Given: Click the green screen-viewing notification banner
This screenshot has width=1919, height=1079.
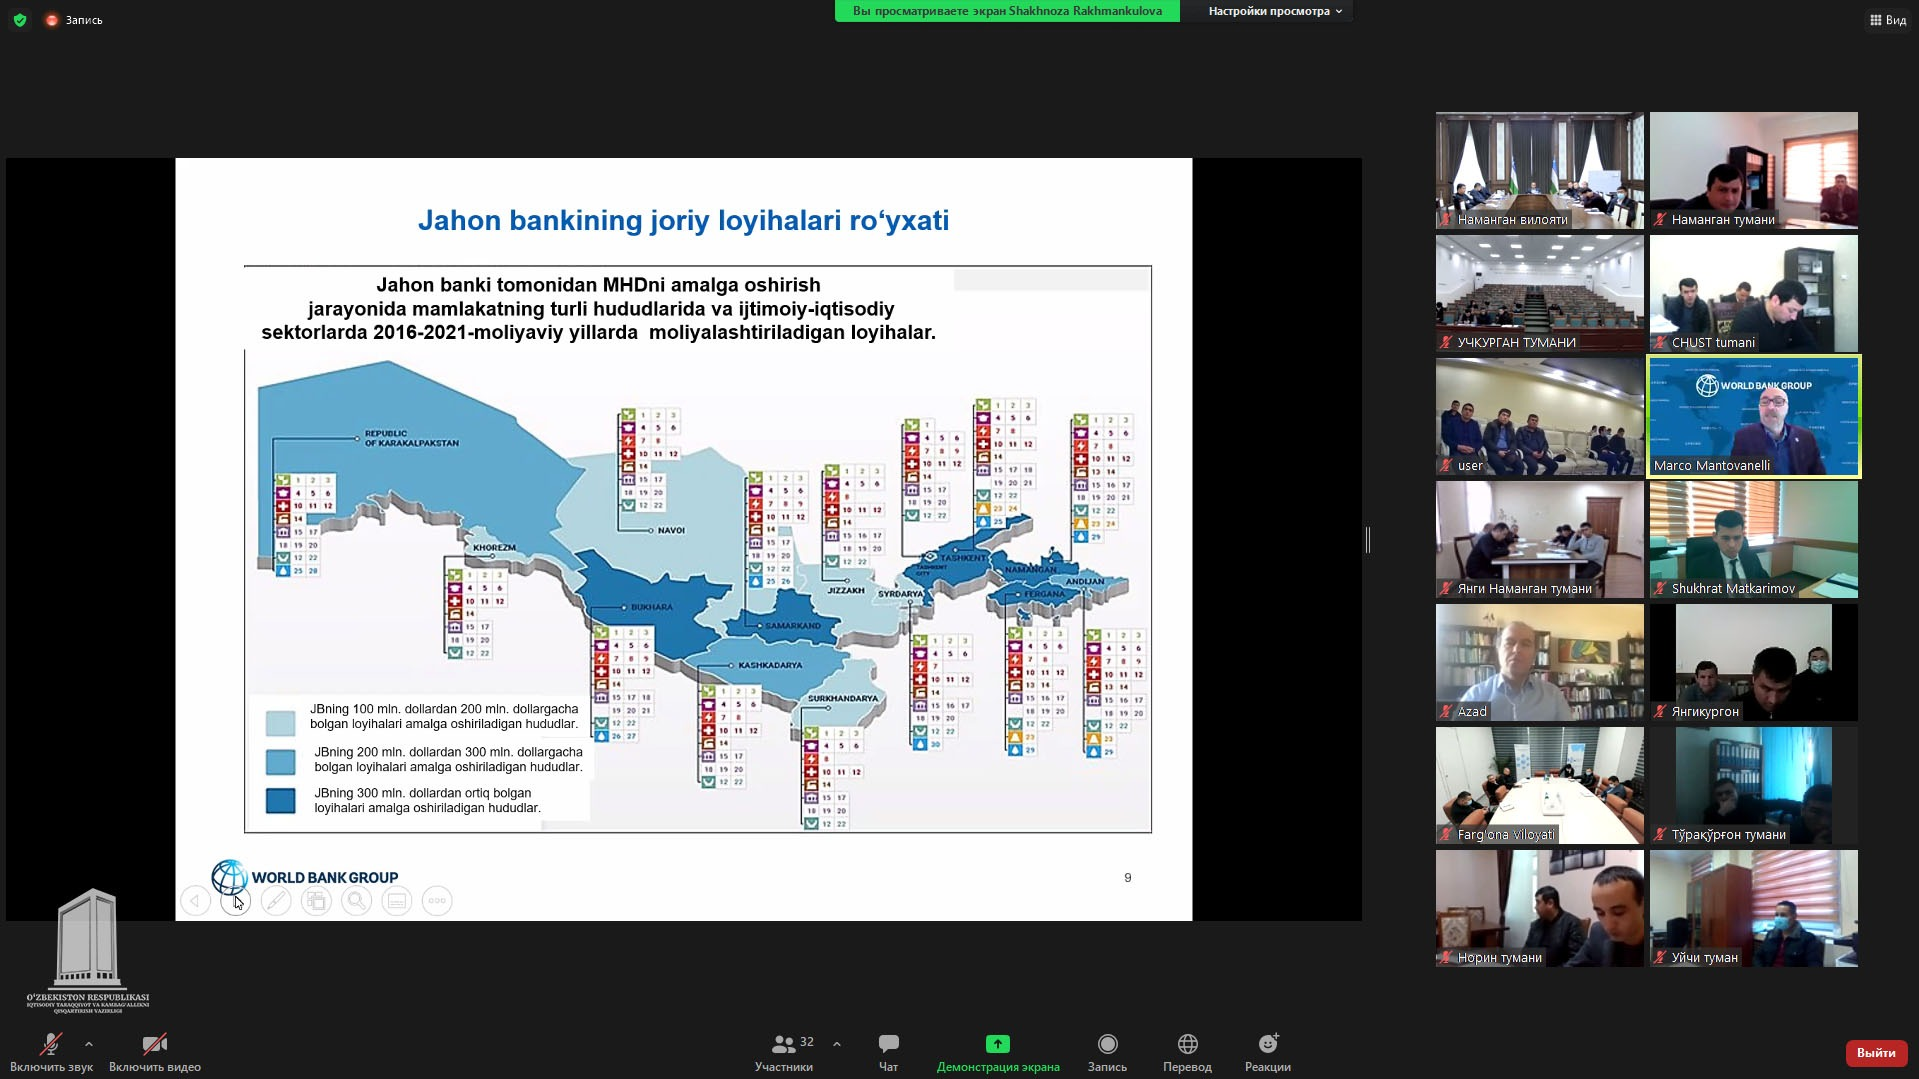Looking at the screenshot, I should (x=1007, y=11).
